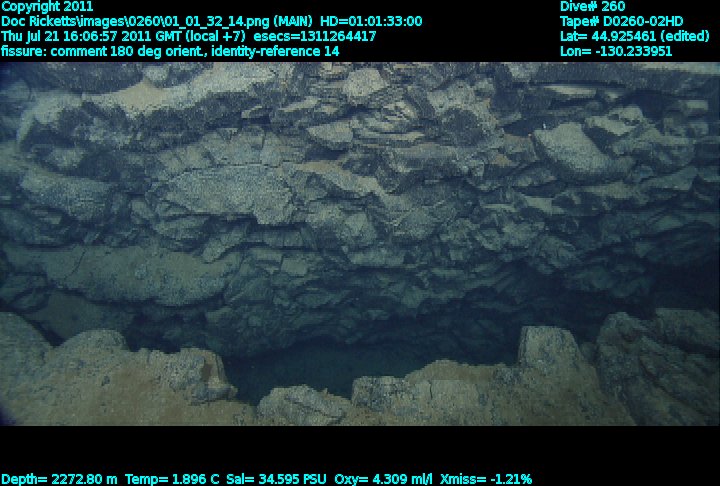Click the 'Temp= 1.896 C' reading
Image resolution: width=720 pixels, height=486 pixels.
[172, 480]
